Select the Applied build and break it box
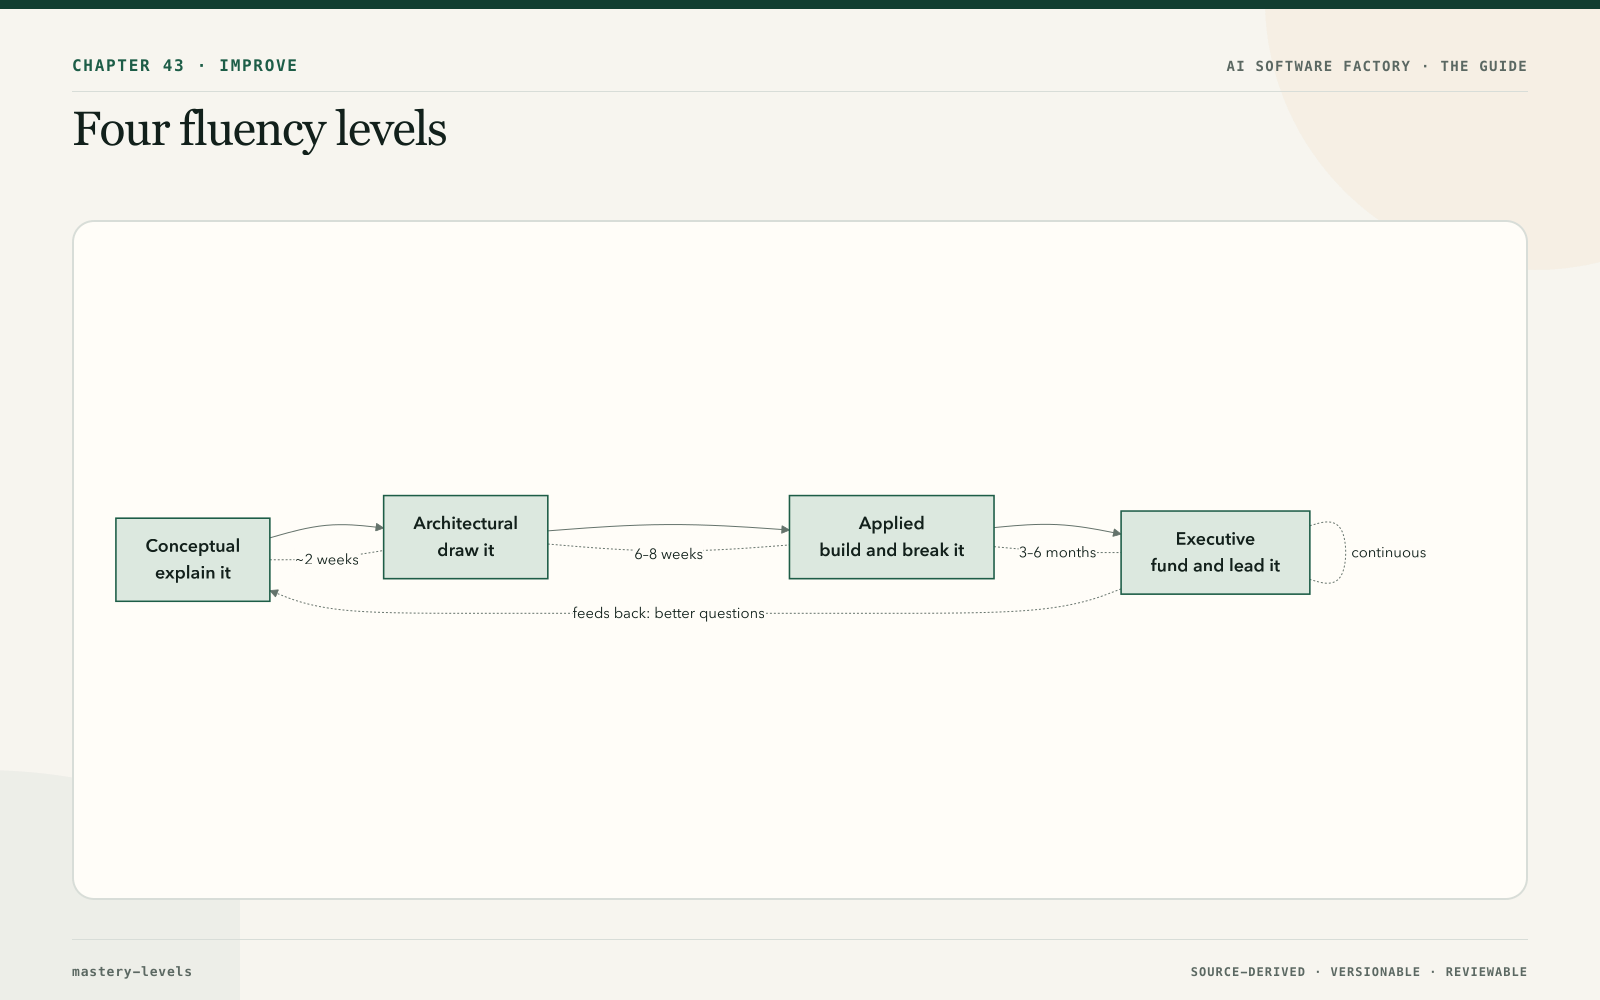The width and height of the screenshot is (1600, 1000). 891,537
